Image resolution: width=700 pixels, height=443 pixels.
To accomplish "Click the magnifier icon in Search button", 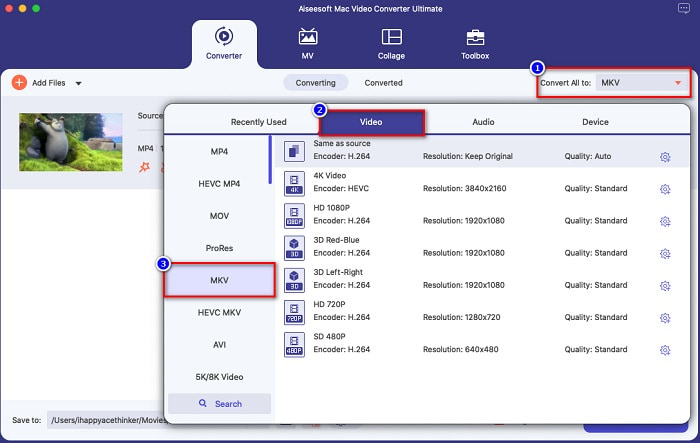I will tap(203, 403).
